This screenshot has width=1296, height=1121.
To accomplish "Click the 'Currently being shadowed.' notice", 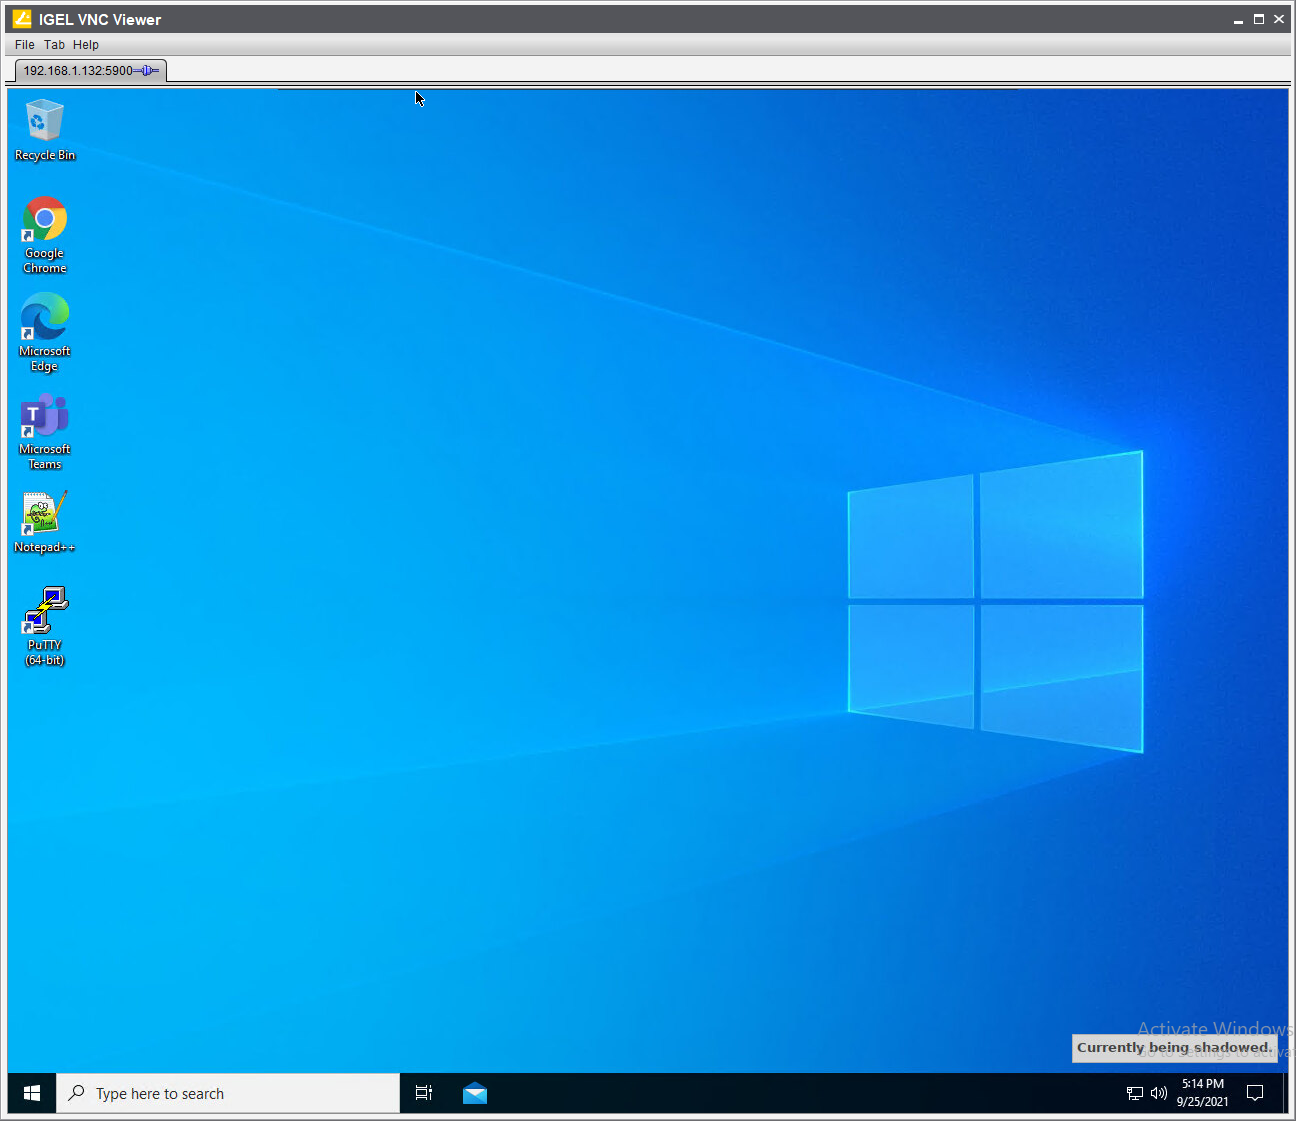I will pyautogui.click(x=1174, y=1048).
